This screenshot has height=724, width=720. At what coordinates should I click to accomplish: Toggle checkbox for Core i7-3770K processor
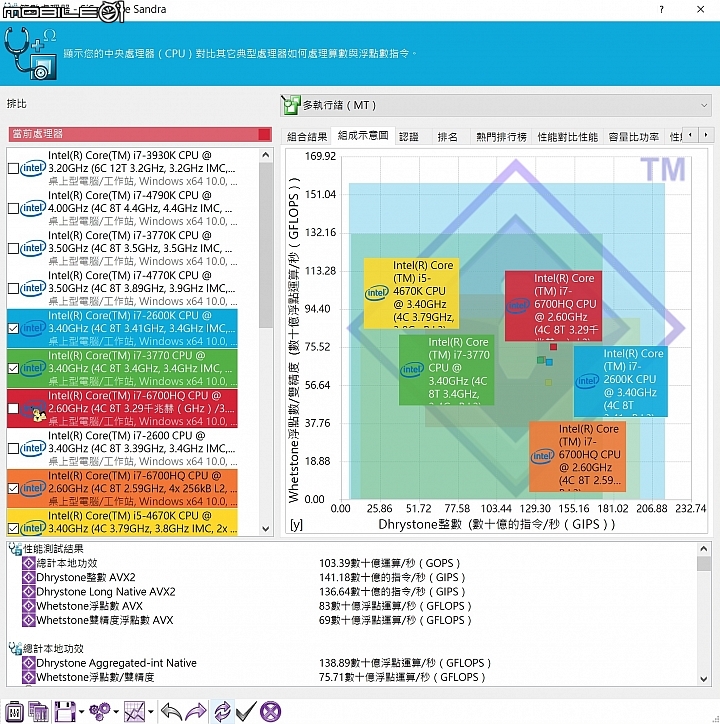point(13,248)
